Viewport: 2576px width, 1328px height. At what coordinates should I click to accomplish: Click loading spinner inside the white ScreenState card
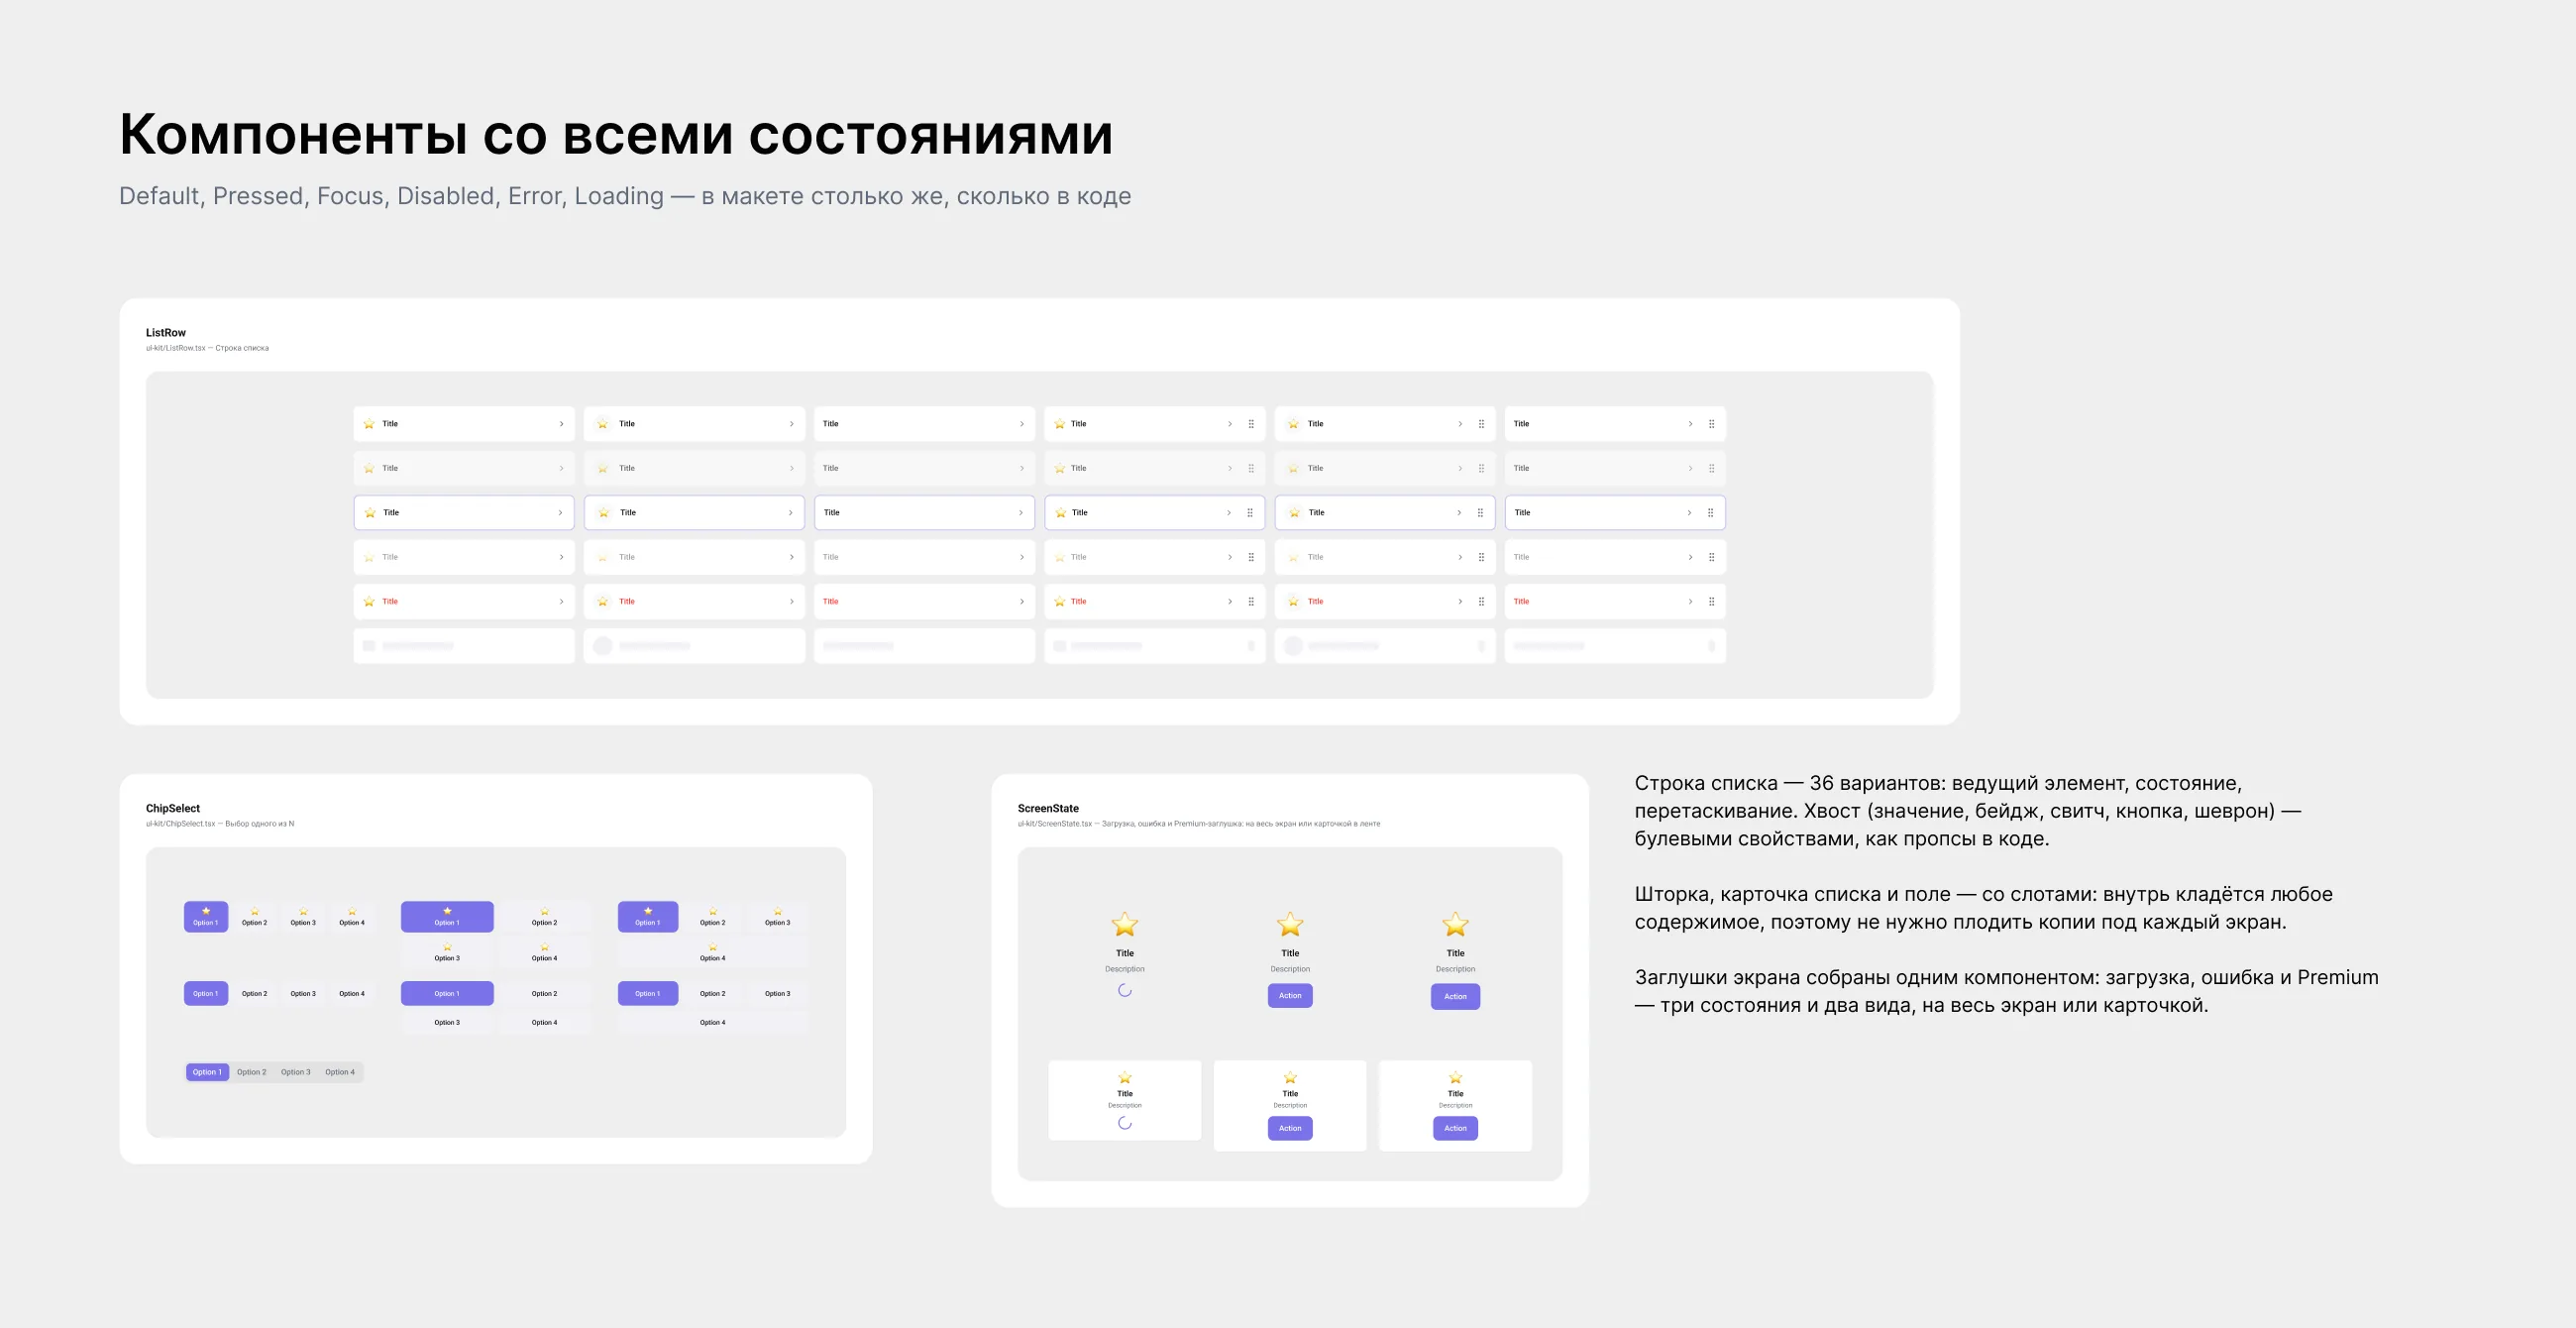click(1125, 1123)
